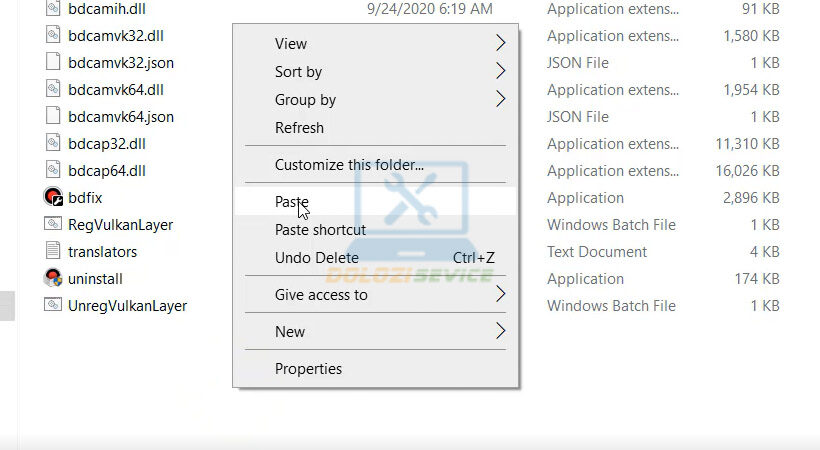Select the UnregVulkanLayer batch file icon

54,305
